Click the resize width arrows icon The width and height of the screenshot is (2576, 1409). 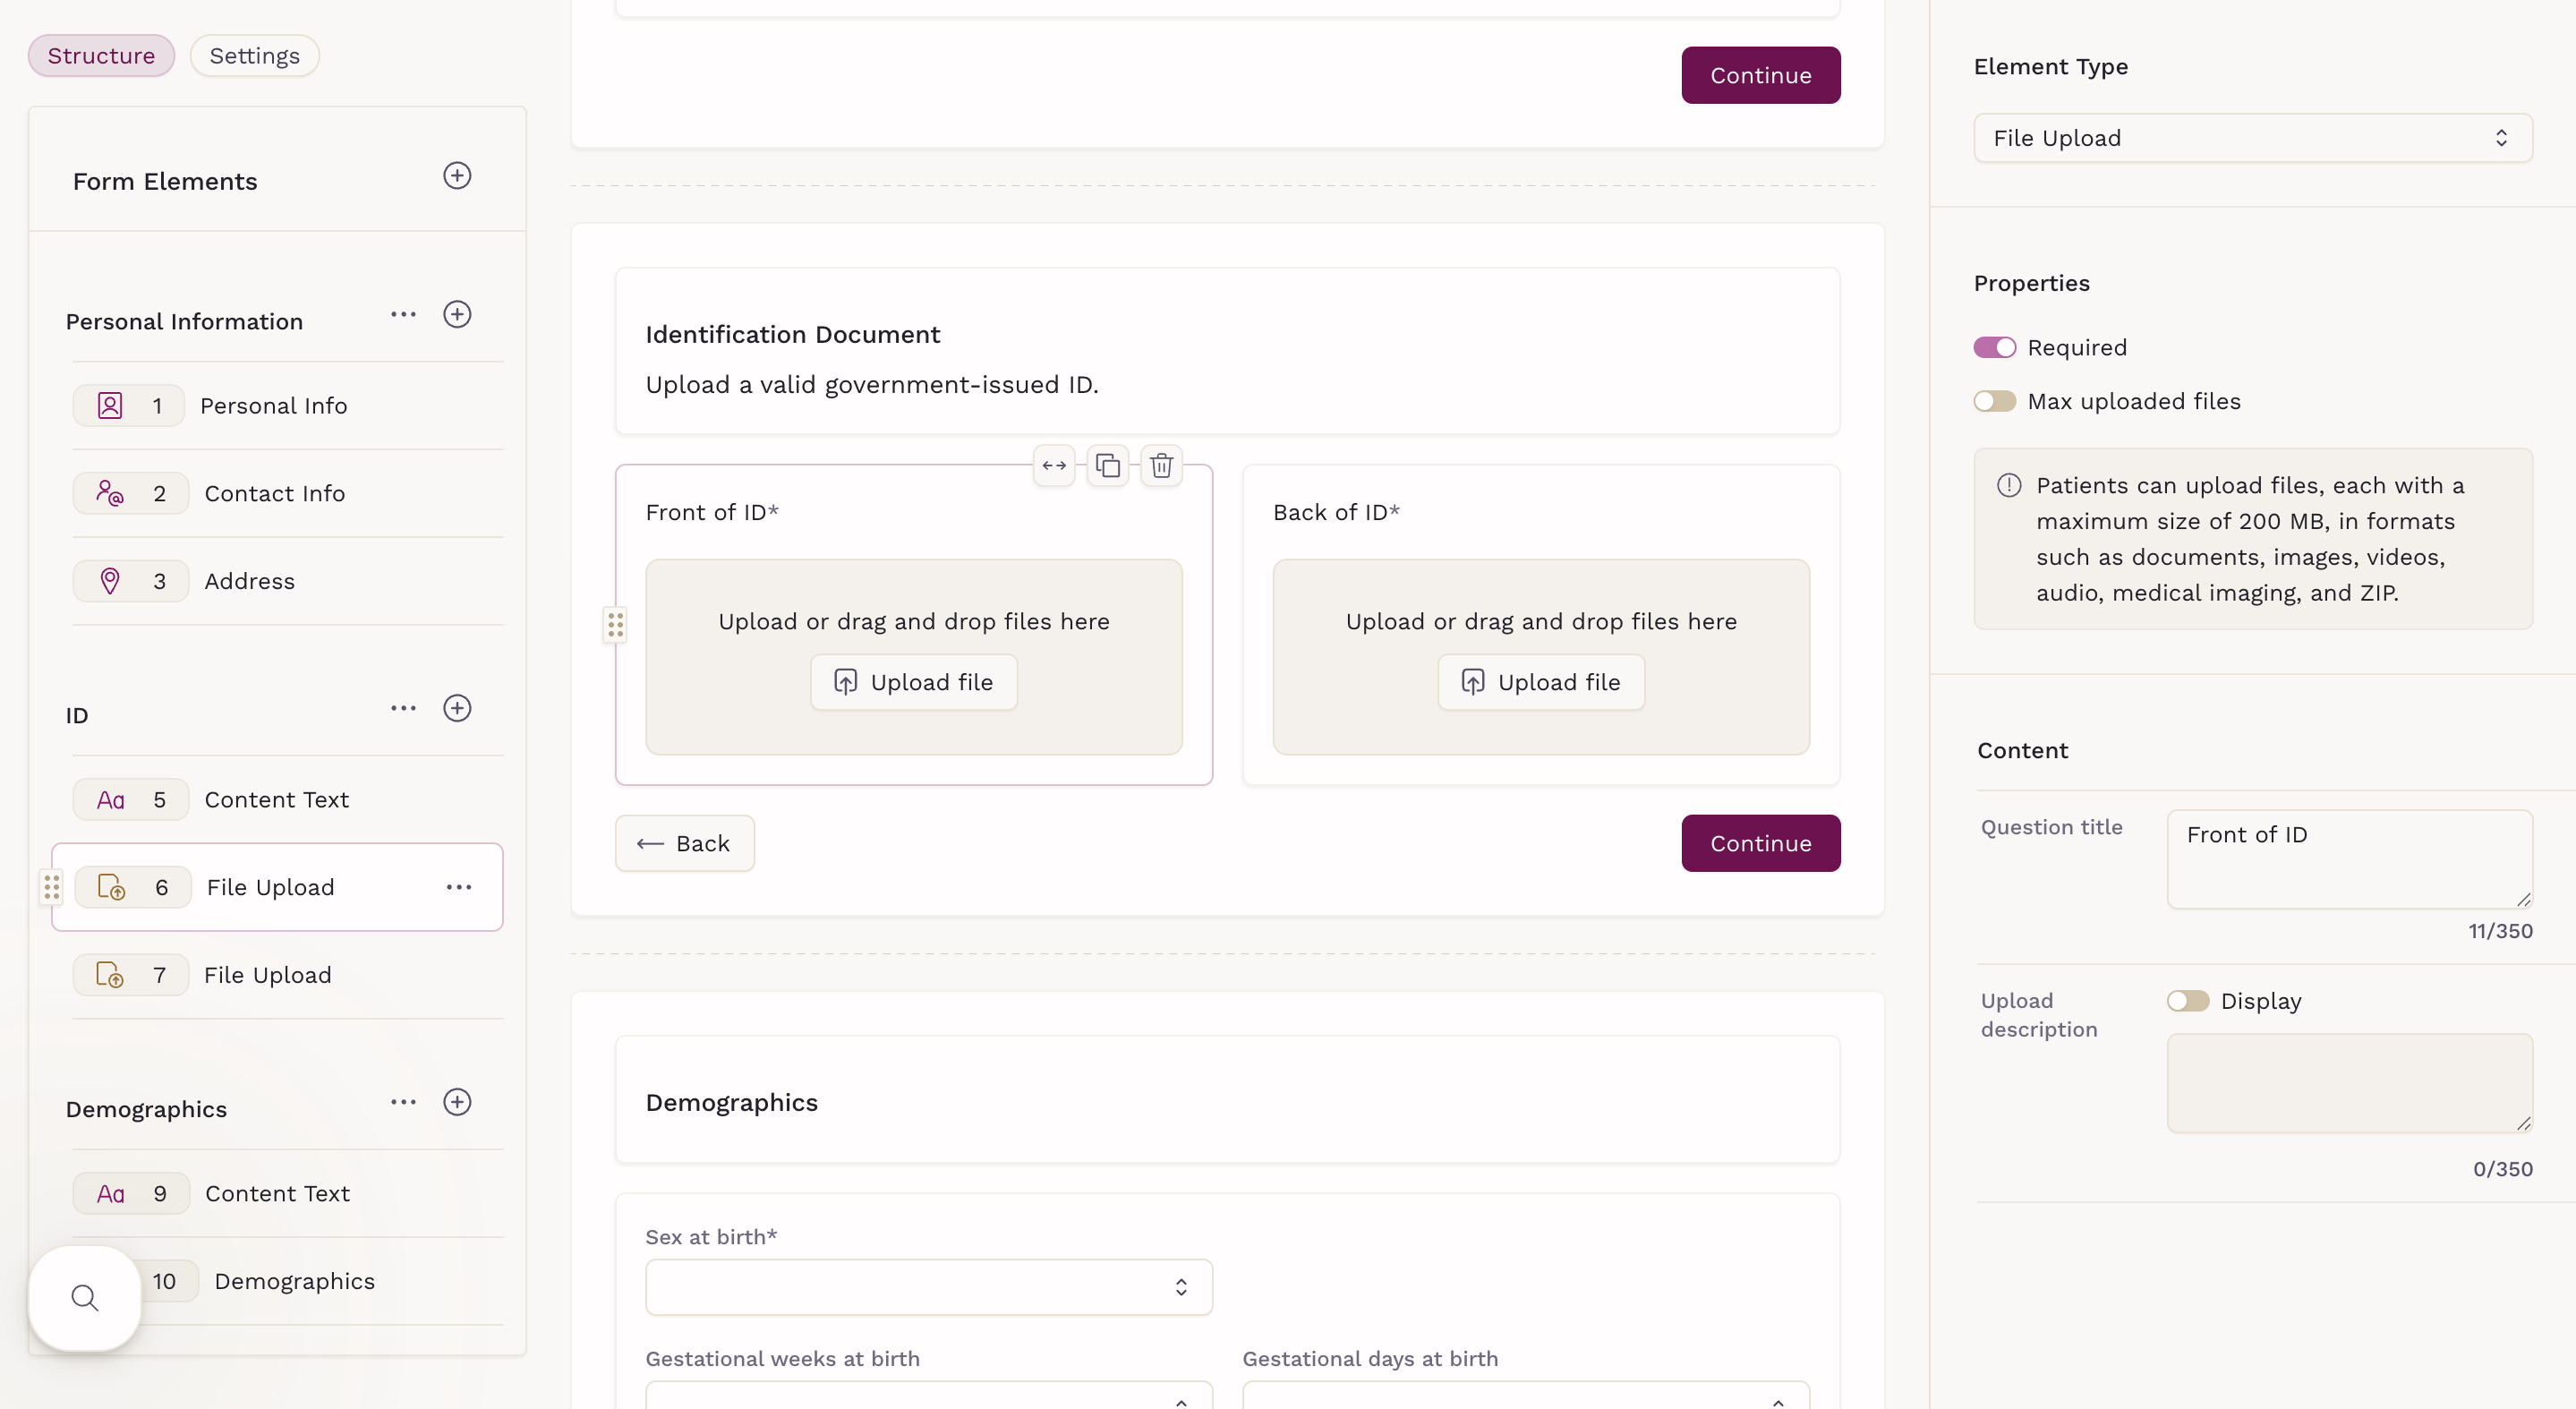tap(1054, 466)
